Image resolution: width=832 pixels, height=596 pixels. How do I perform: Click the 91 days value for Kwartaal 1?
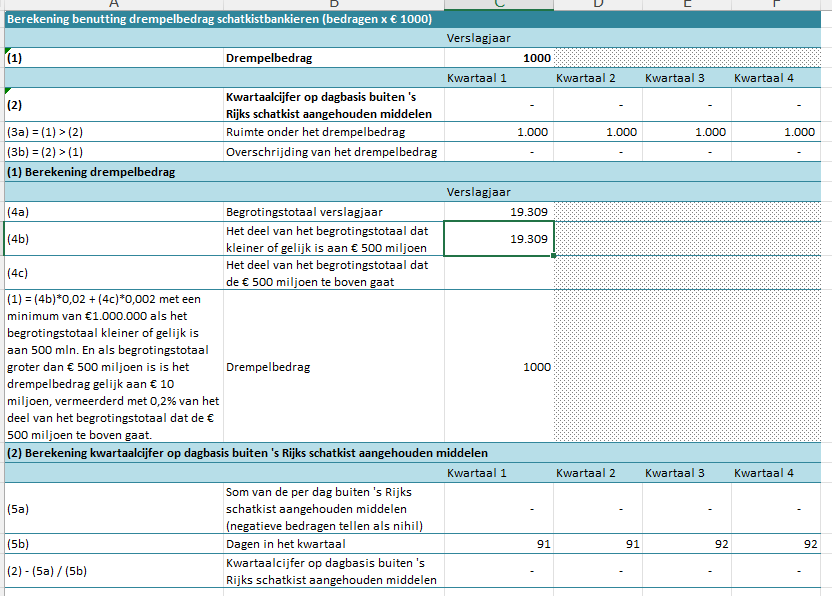[x=499, y=544]
